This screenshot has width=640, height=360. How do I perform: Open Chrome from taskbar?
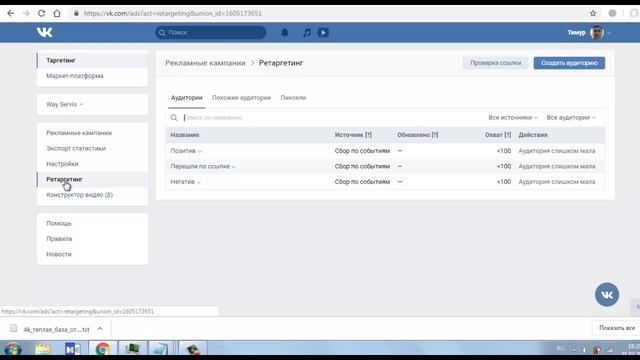[x=102, y=349]
